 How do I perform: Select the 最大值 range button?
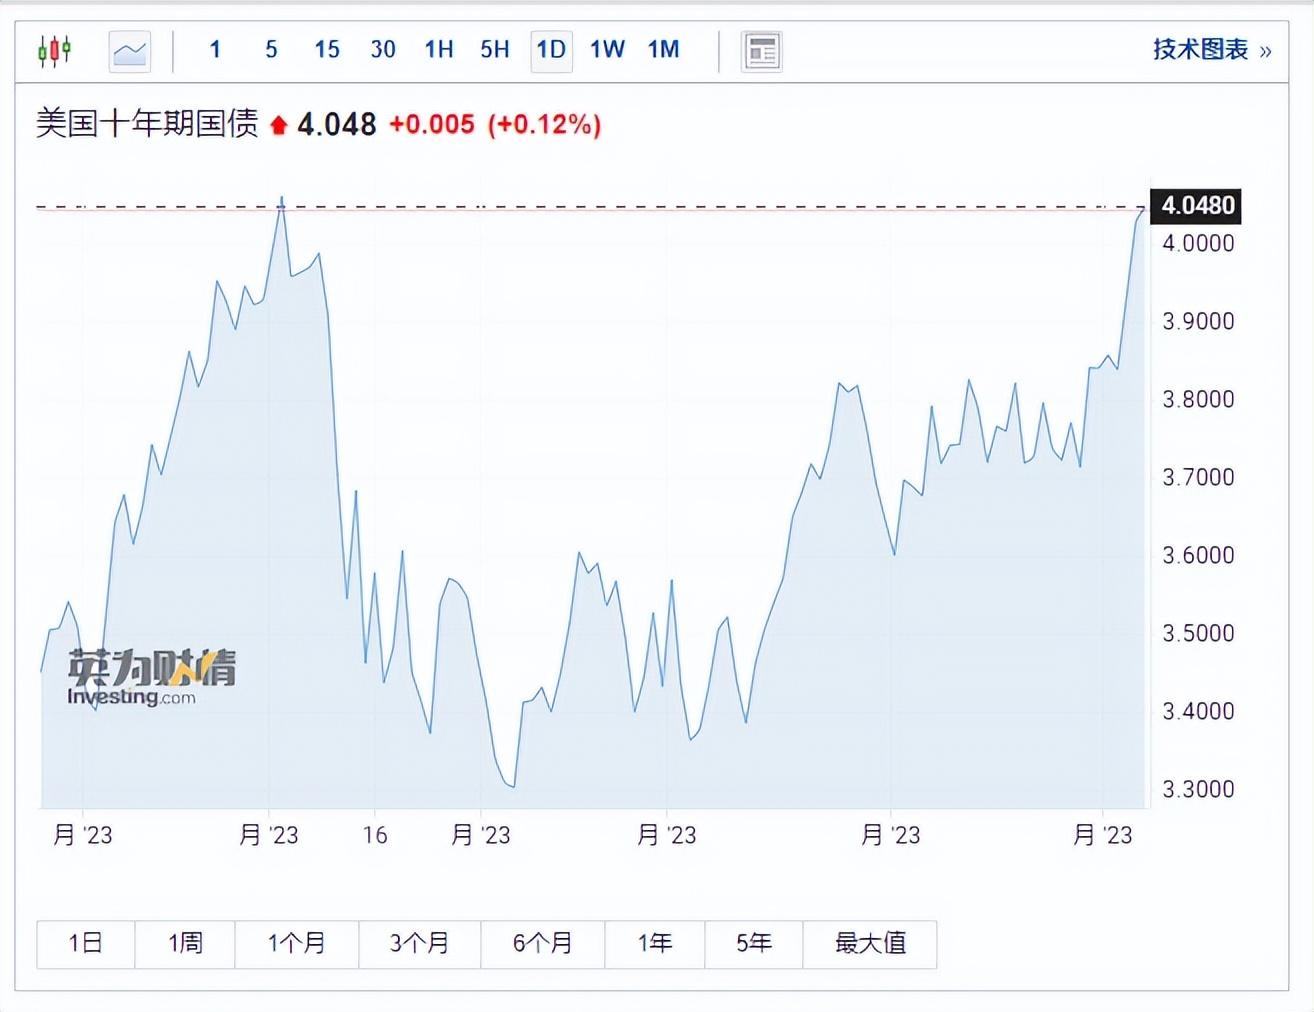coord(870,943)
